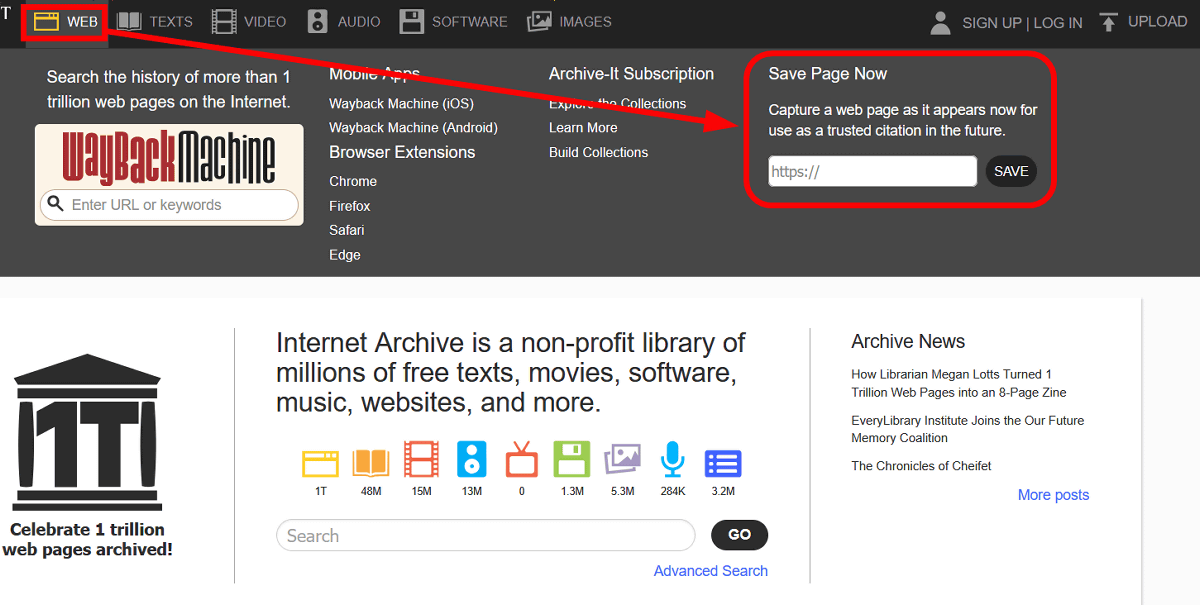Click the orange TV icon

pos(521,462)
